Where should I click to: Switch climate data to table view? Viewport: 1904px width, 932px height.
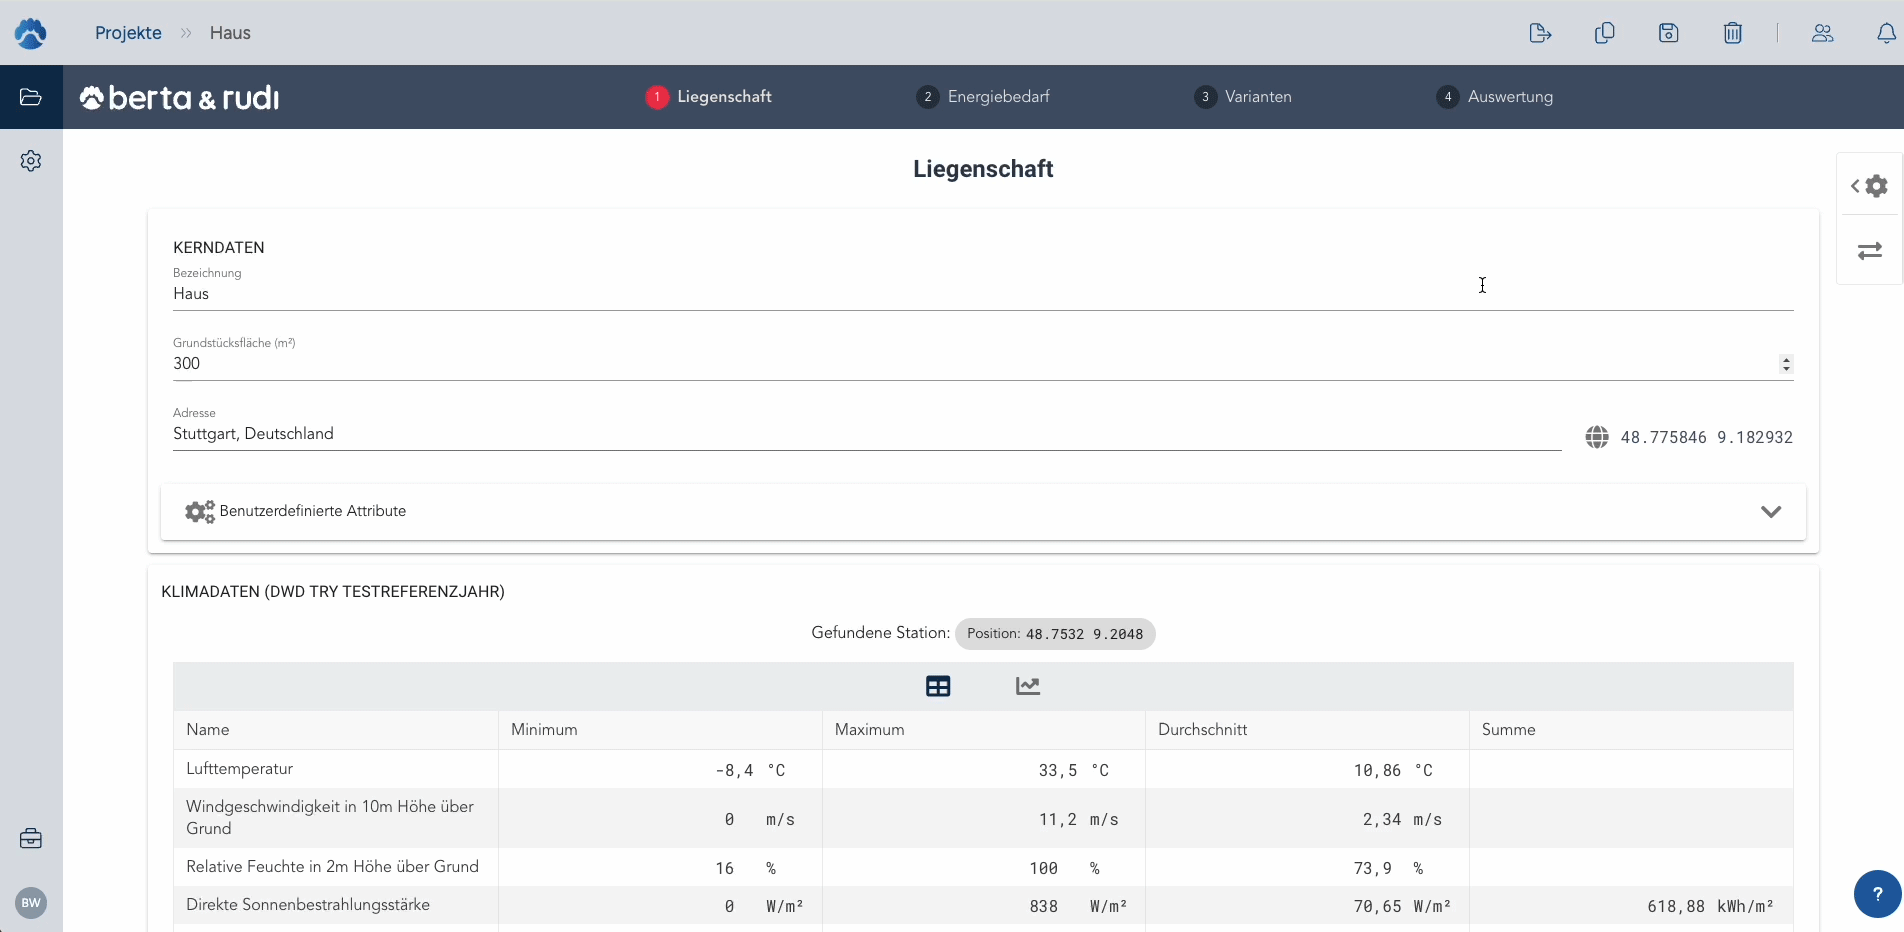938,686
